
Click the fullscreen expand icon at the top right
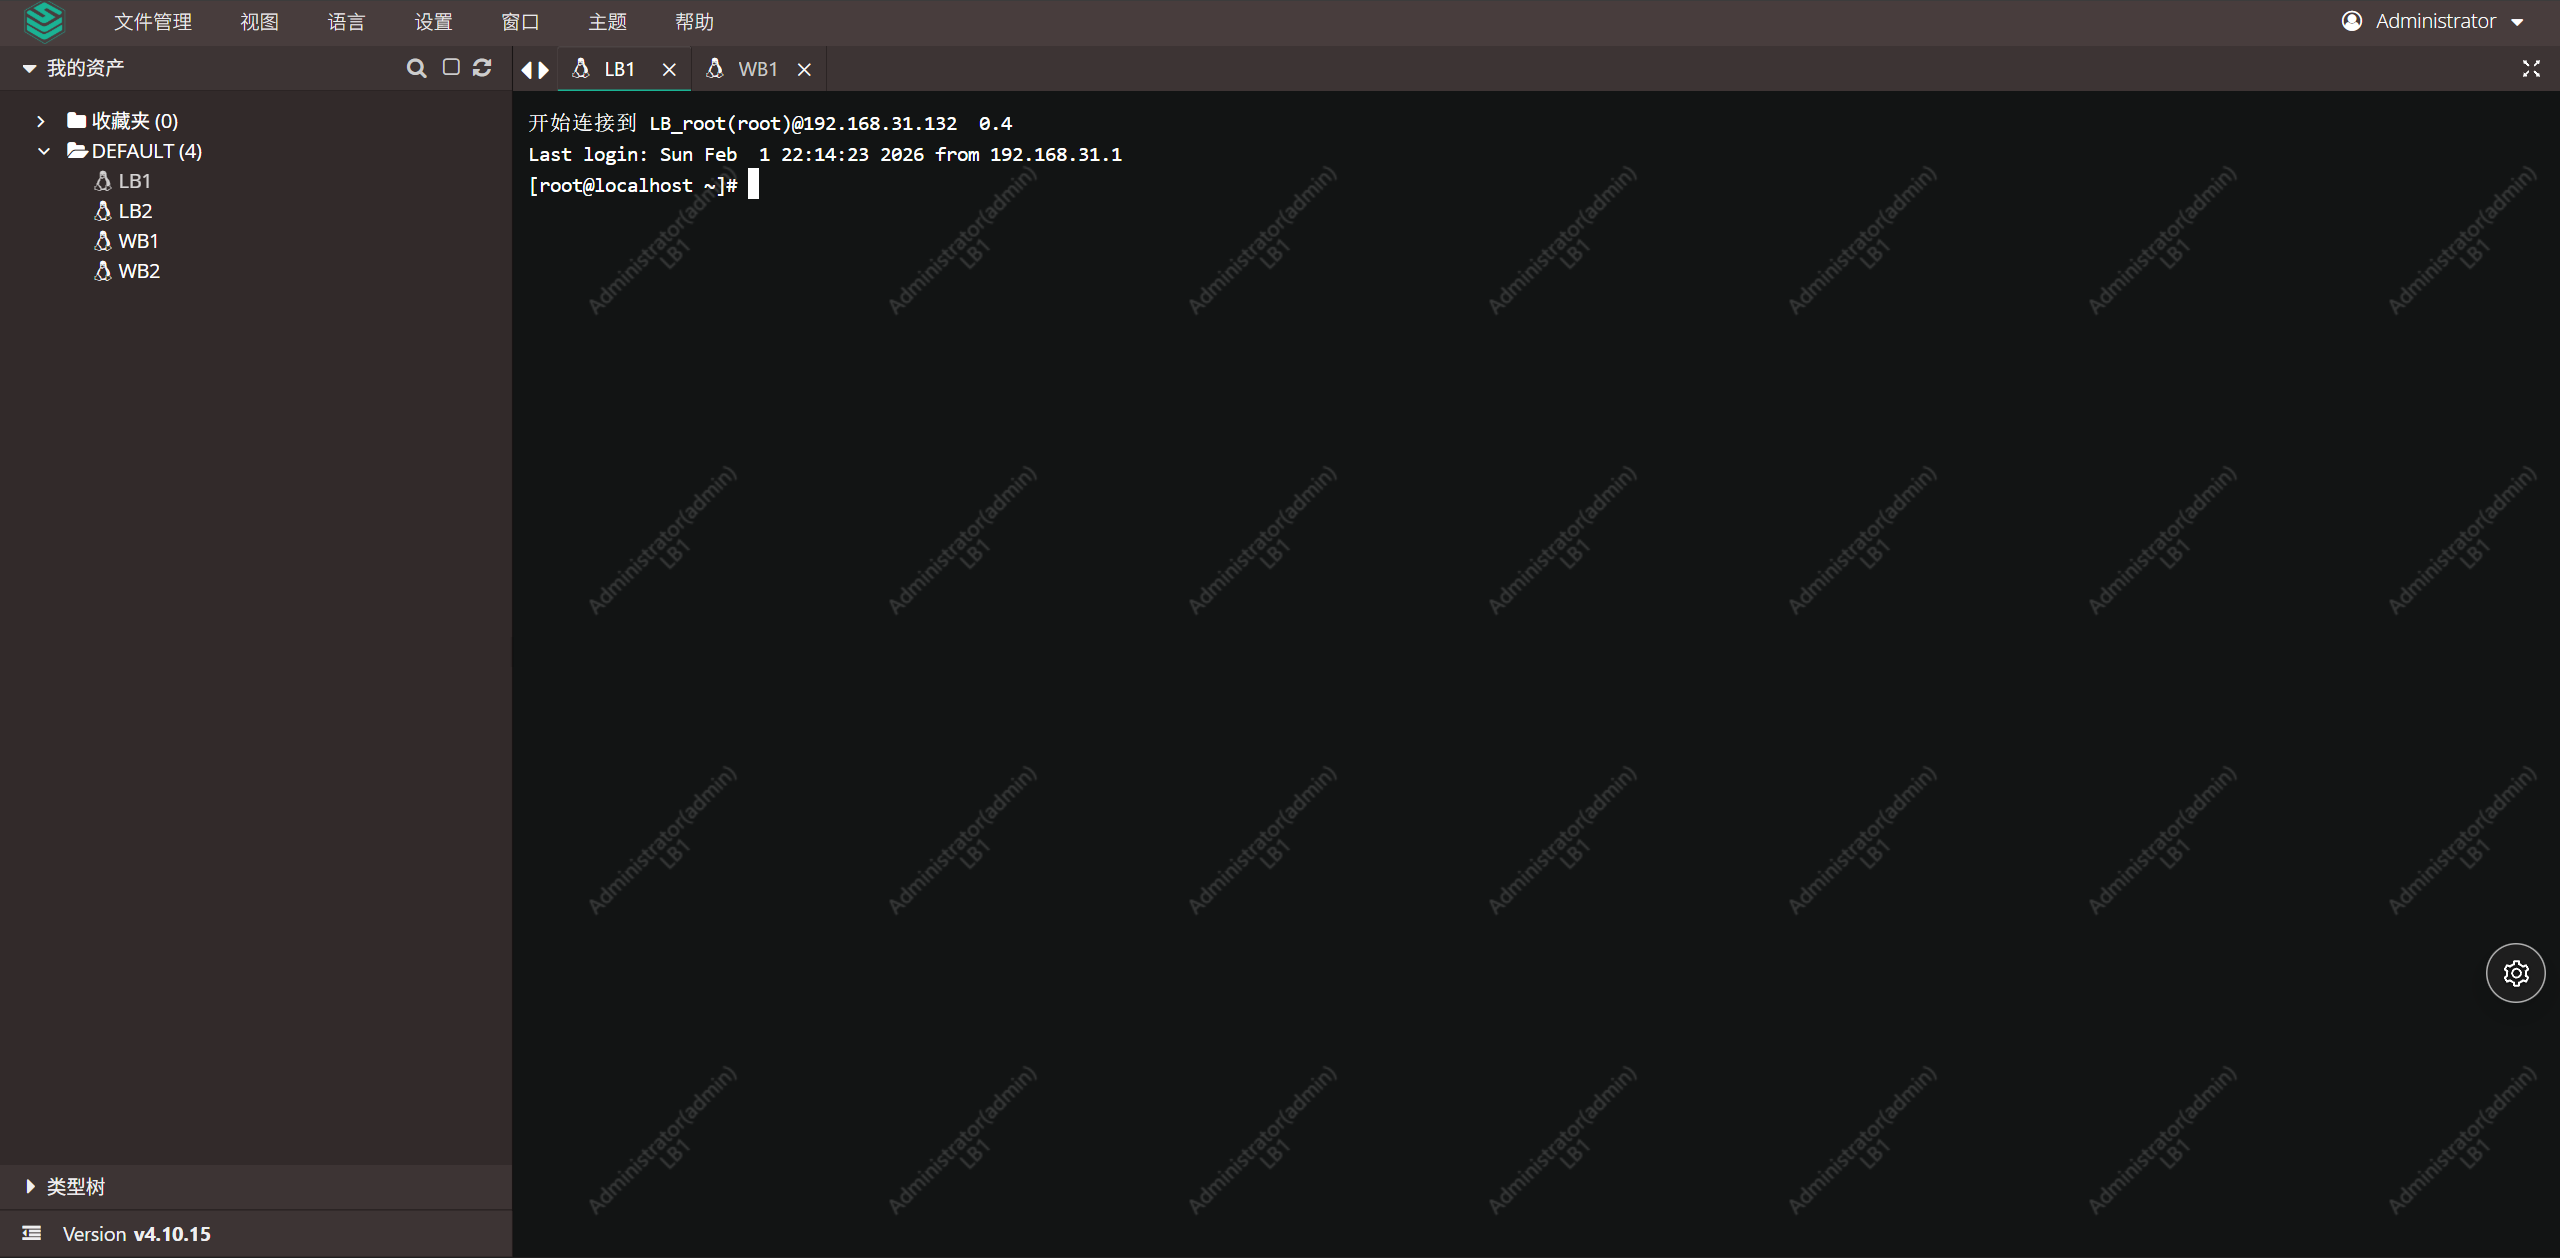coord(2531,69)
